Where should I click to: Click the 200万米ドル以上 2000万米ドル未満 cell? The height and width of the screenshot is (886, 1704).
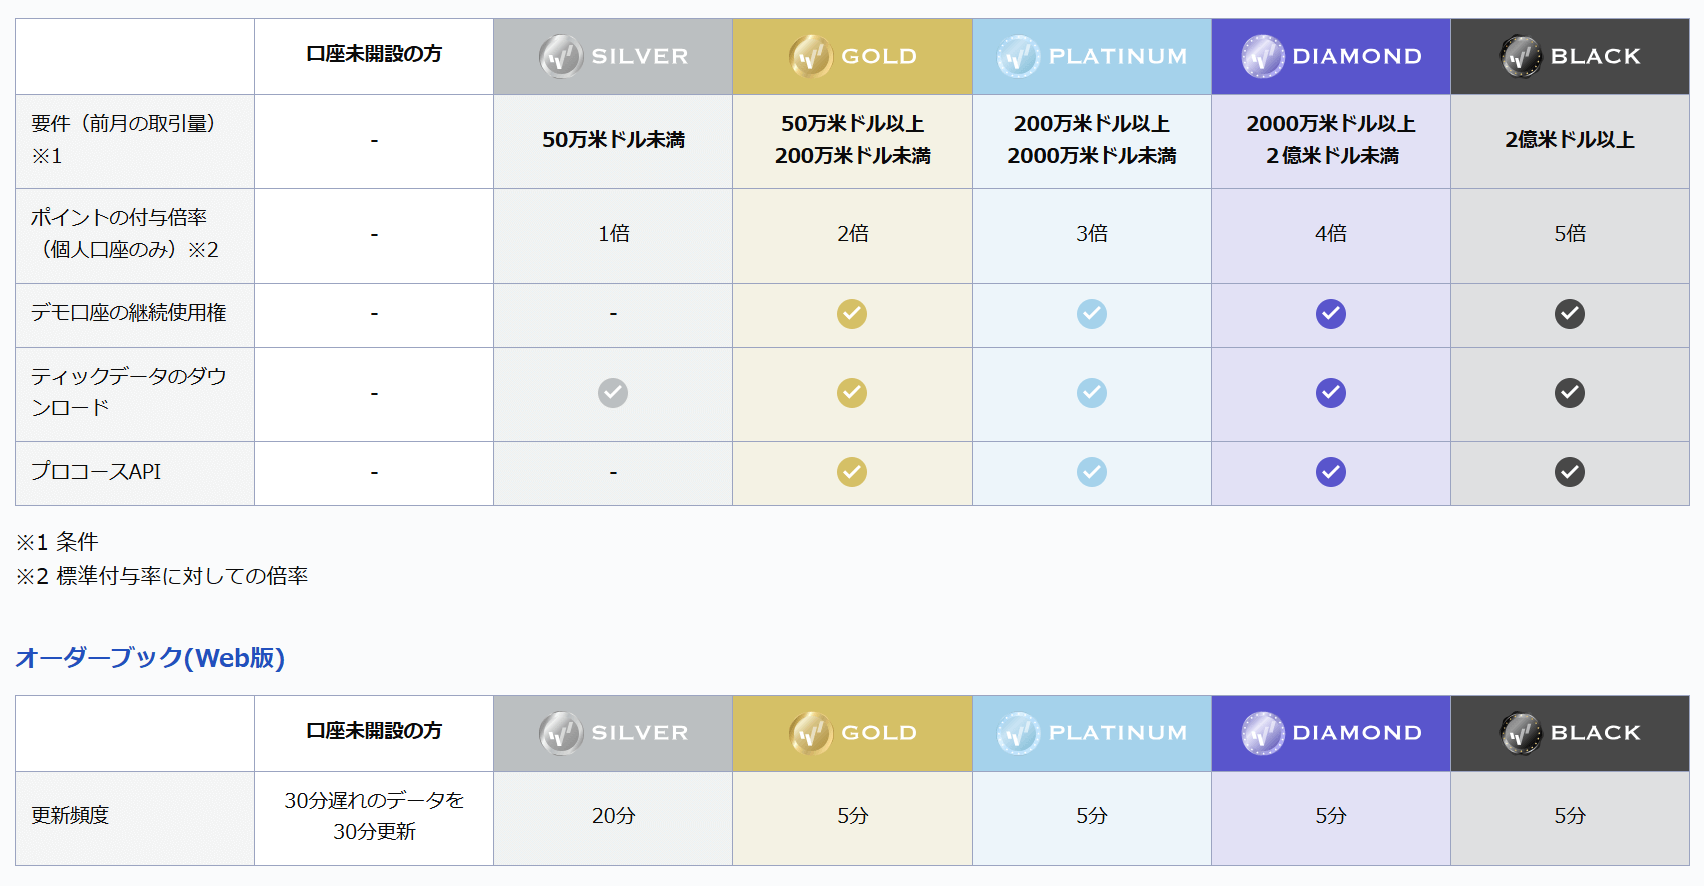tap(1092, 140)
